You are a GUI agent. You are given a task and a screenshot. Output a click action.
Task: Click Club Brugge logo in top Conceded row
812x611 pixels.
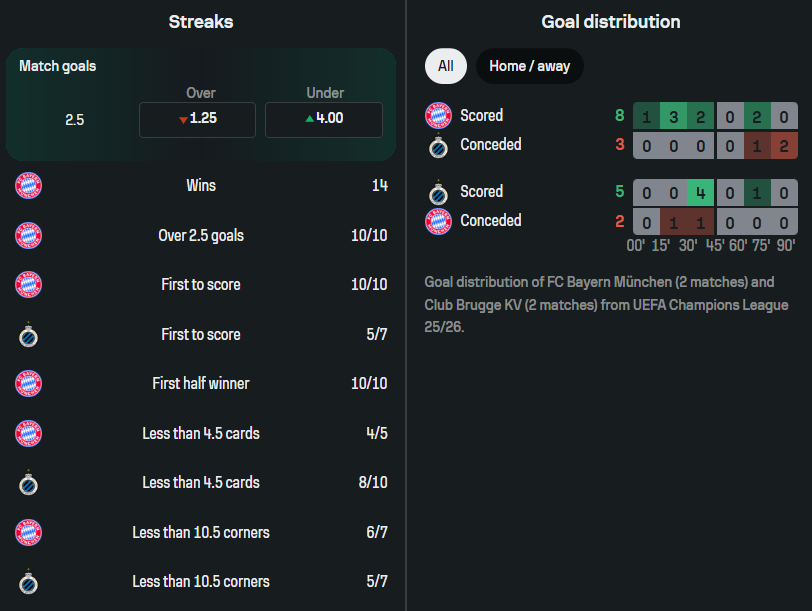[438, 146]
